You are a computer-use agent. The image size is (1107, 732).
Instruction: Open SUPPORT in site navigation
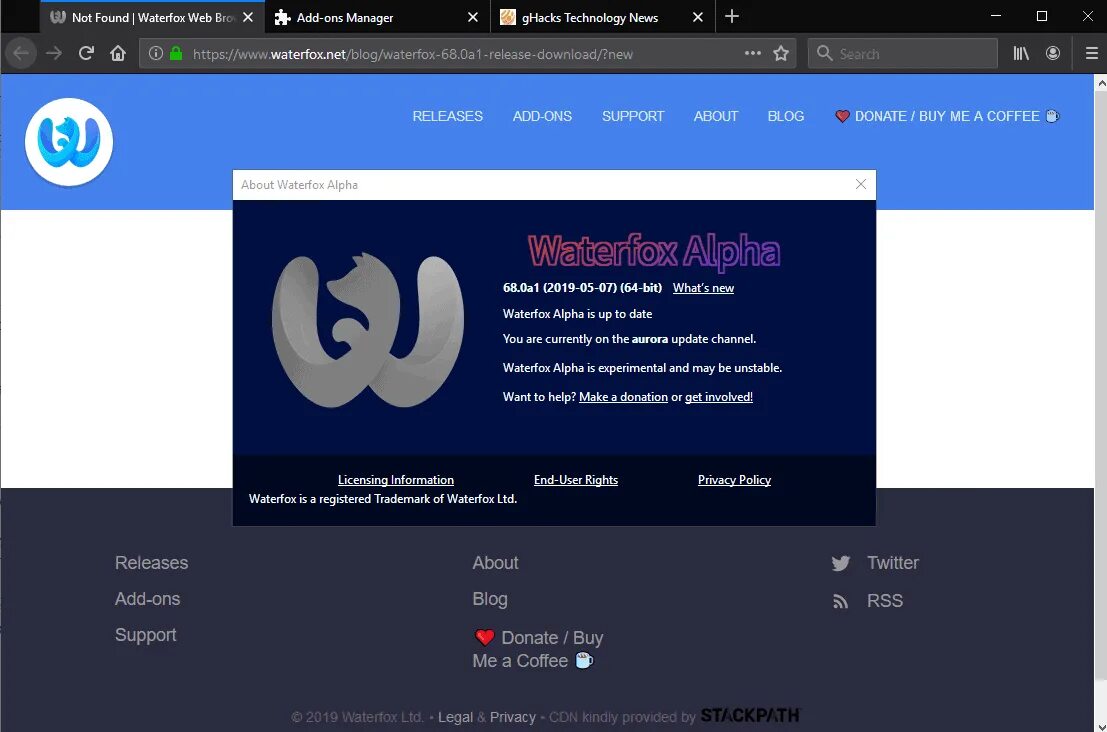(x=633, y=116)
